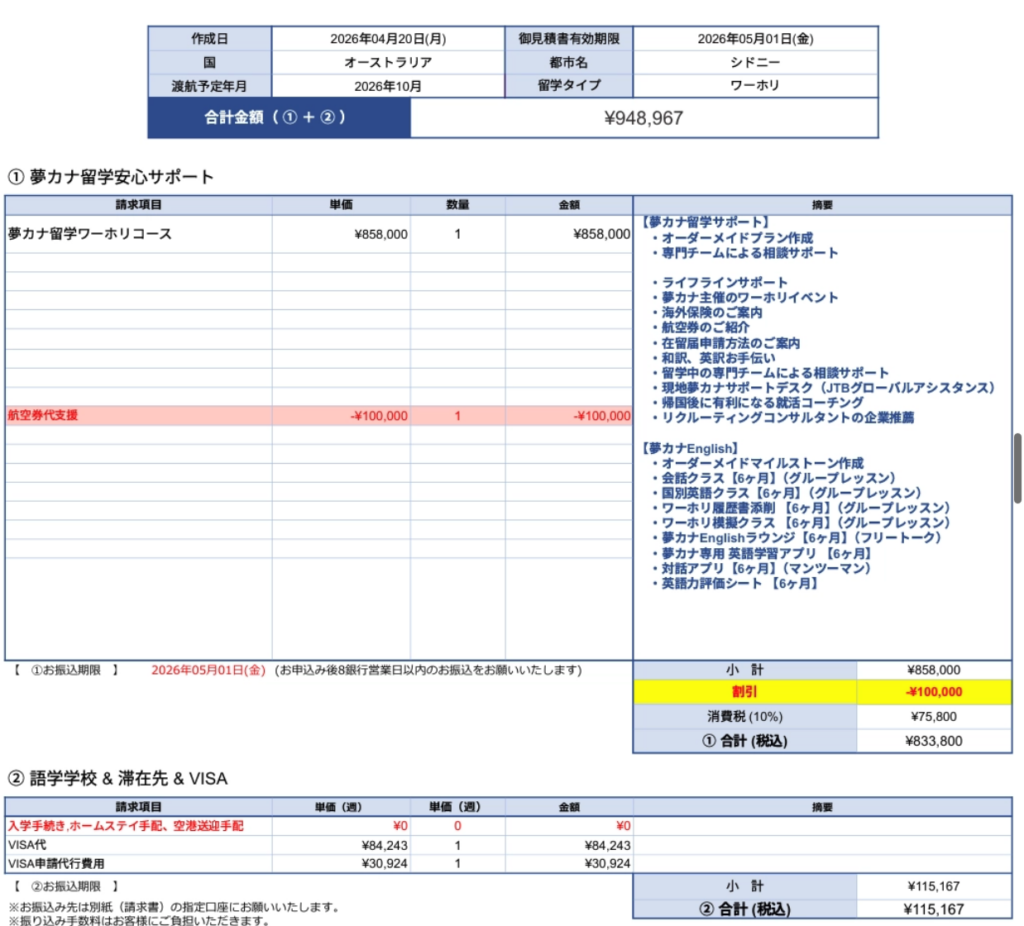1024x926 pixels.
Task: Select the VISA代 row label
Action: coord(27,845)
